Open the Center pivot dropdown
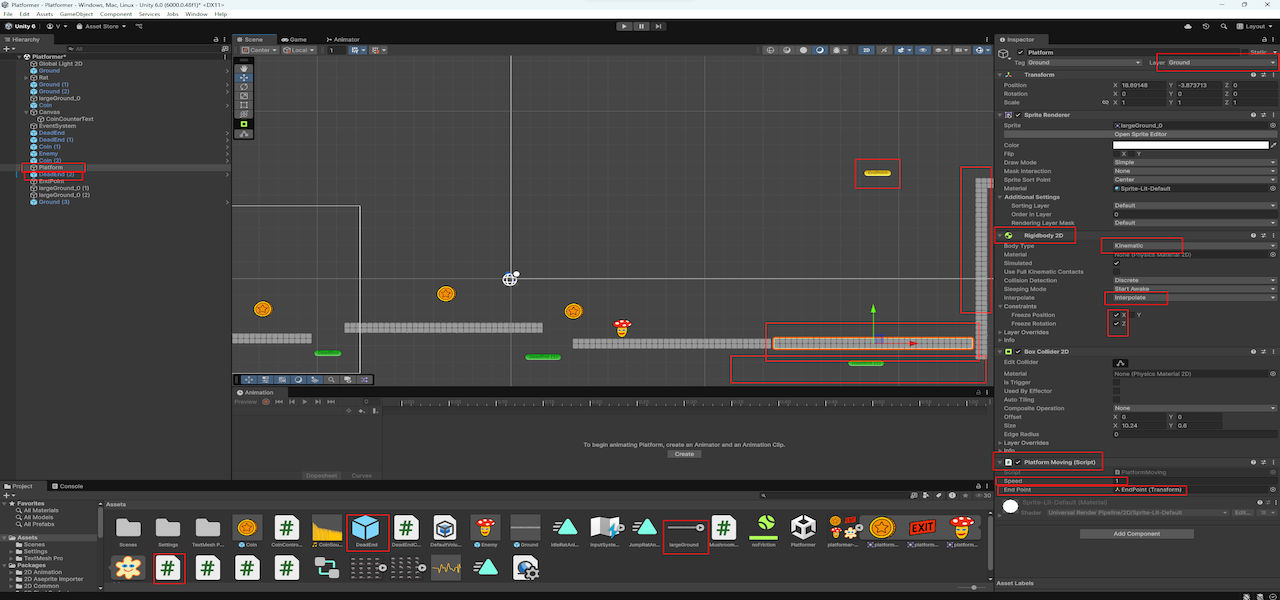This screenshot has height=600, width=1280. point(258,50)
